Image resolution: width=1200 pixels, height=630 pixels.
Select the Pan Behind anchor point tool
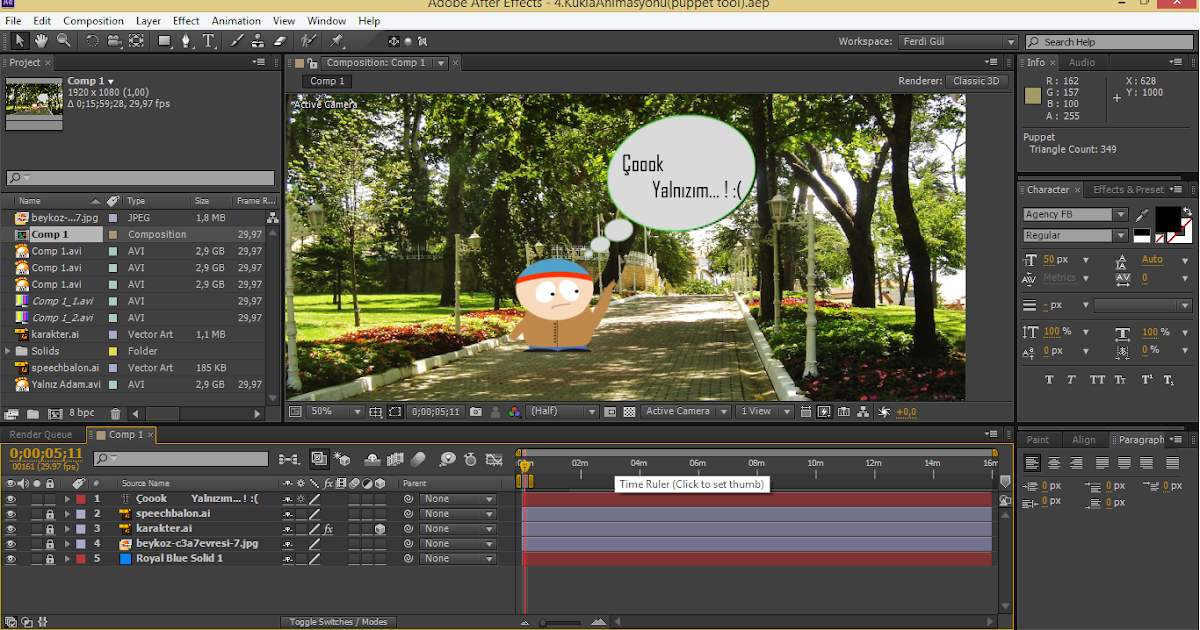(x=137, y=41)
